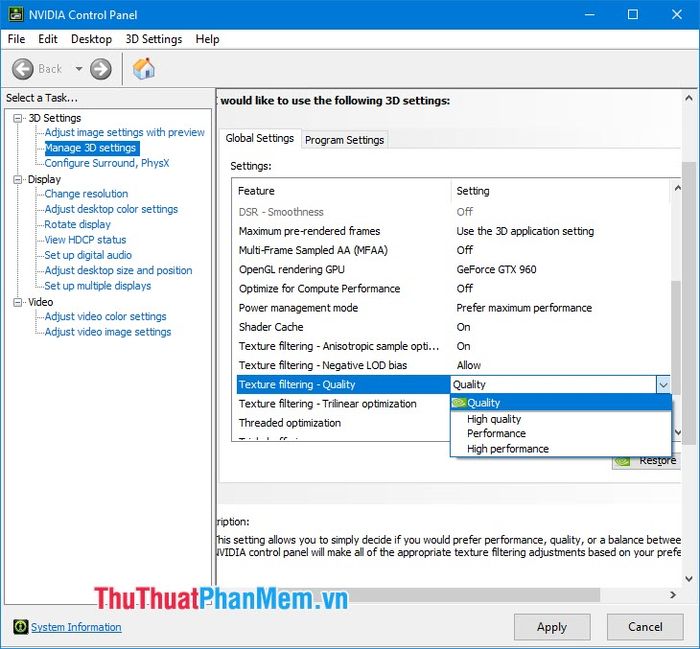Toggle the Texture filtering Quality dropdown arrow
700x649 pixels.
663,384
